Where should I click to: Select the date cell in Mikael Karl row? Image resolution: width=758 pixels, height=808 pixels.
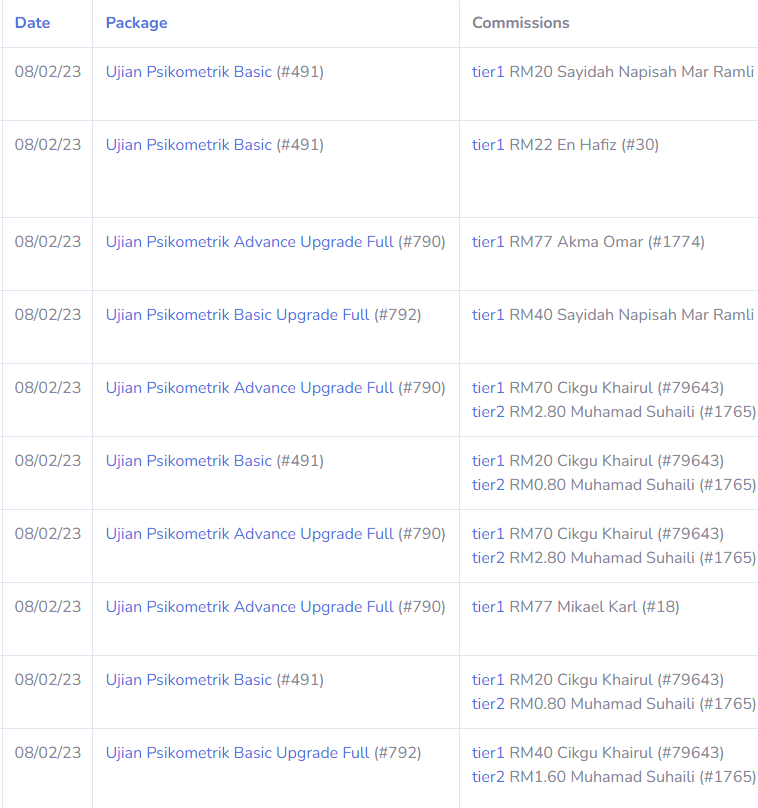[48, 607]
